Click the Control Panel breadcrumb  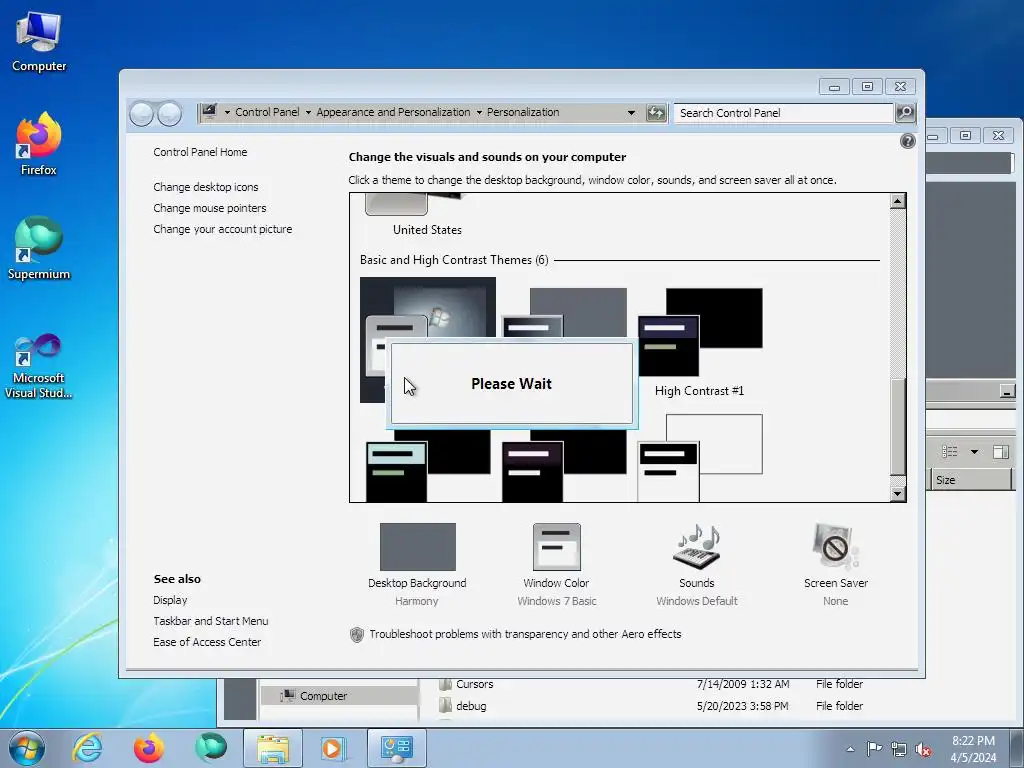267,112
